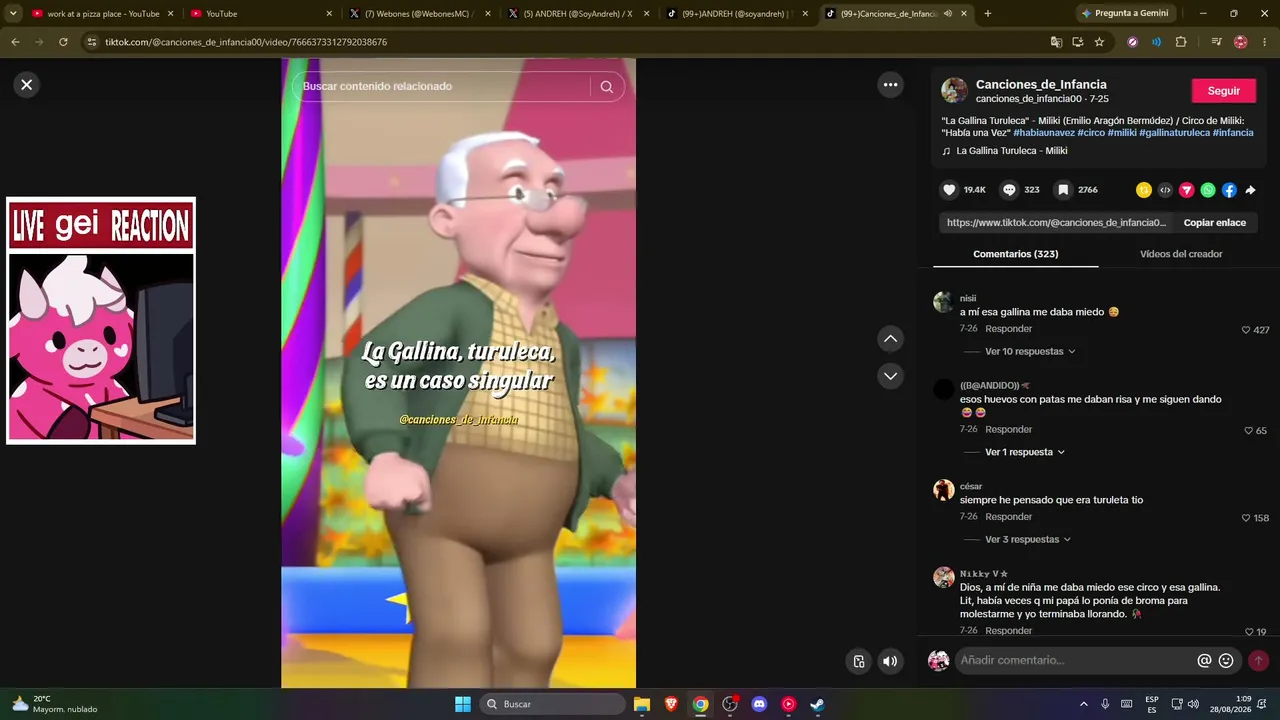Save video with the bookmark icon

click(x=1064, y=190)
